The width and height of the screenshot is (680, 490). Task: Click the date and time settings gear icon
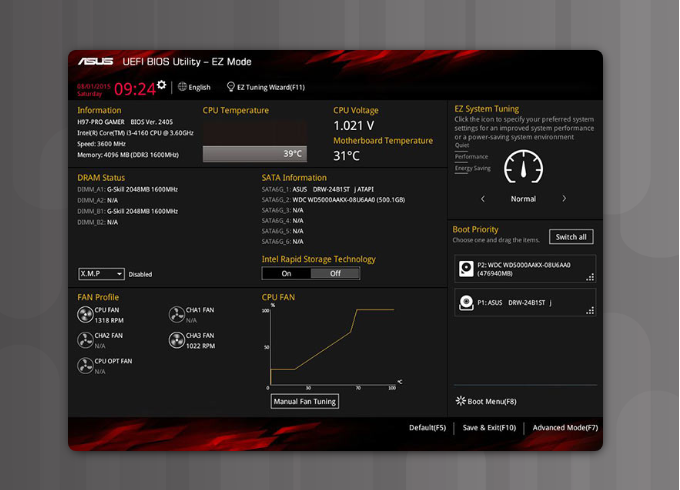161,86
